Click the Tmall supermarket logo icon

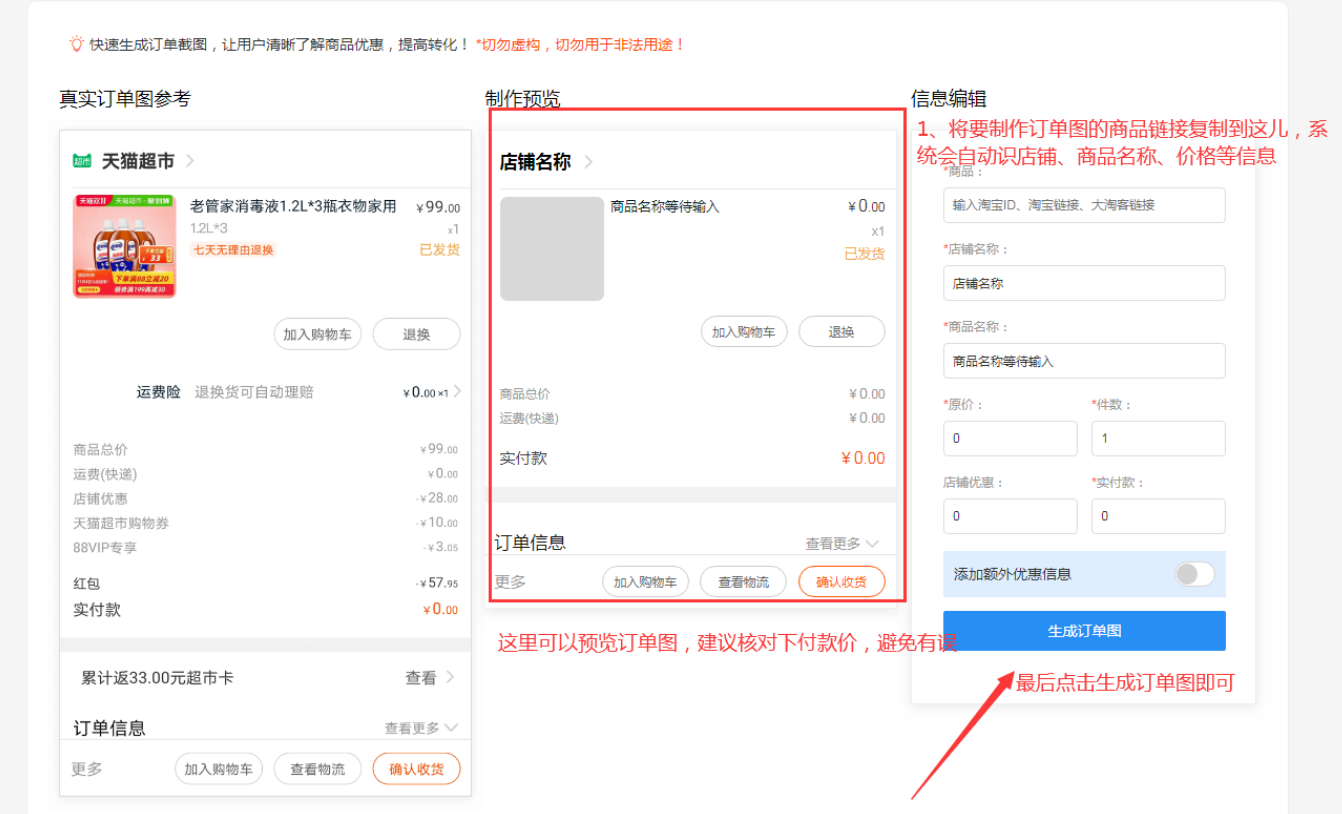point(82,161)
